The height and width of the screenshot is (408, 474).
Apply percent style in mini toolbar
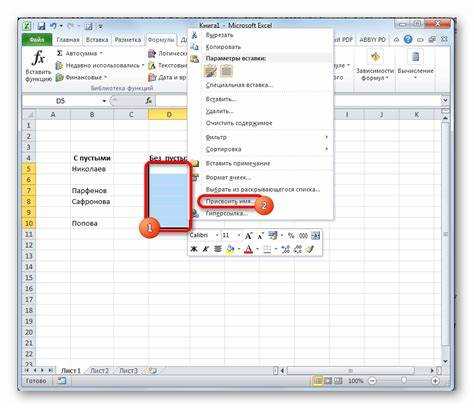[x=291, y=236]
